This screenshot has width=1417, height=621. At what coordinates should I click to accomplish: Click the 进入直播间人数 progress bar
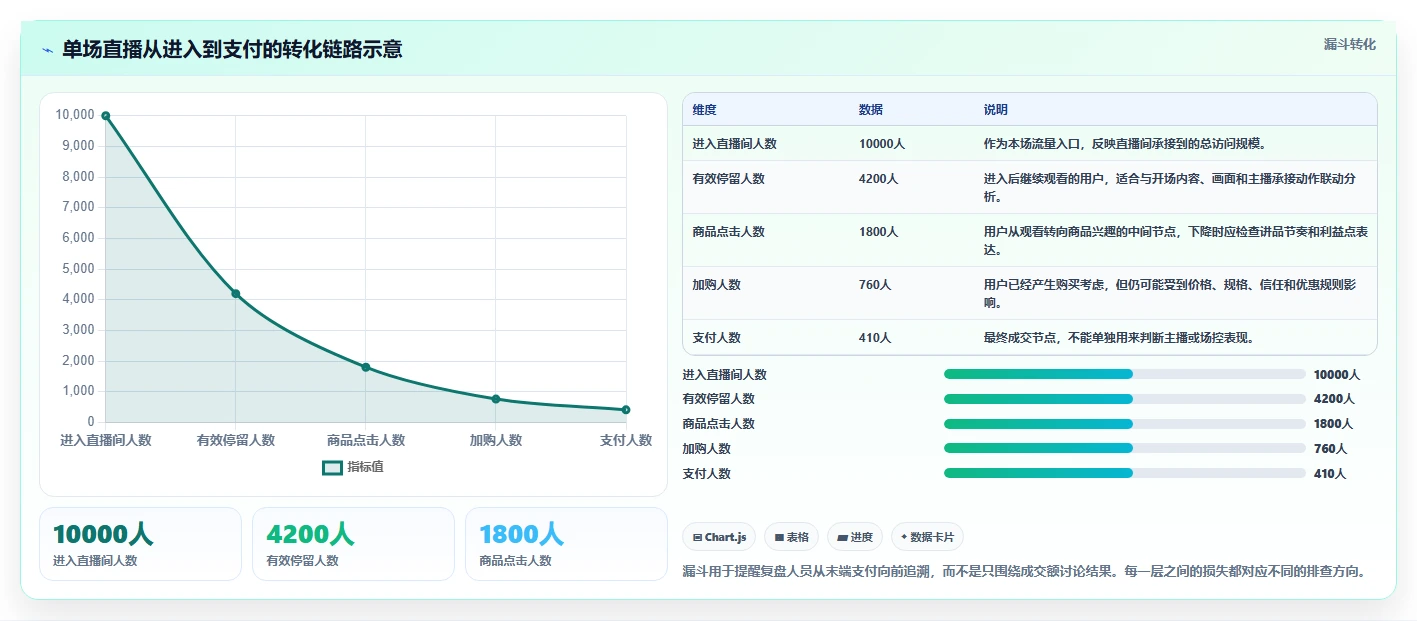tap(1125, 374)
